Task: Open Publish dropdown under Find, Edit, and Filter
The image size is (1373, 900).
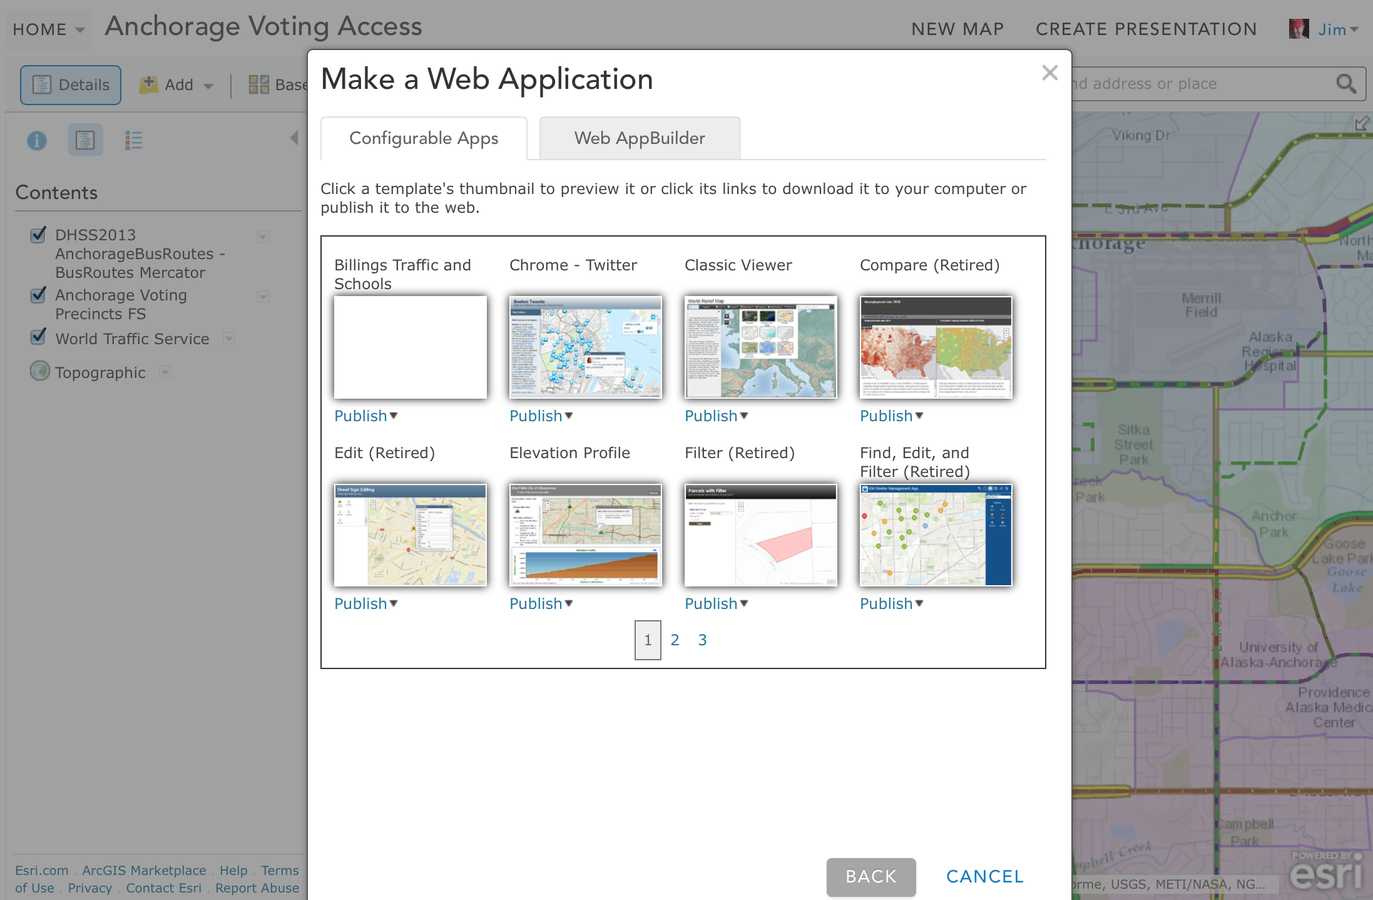Action: pos(892,604)
